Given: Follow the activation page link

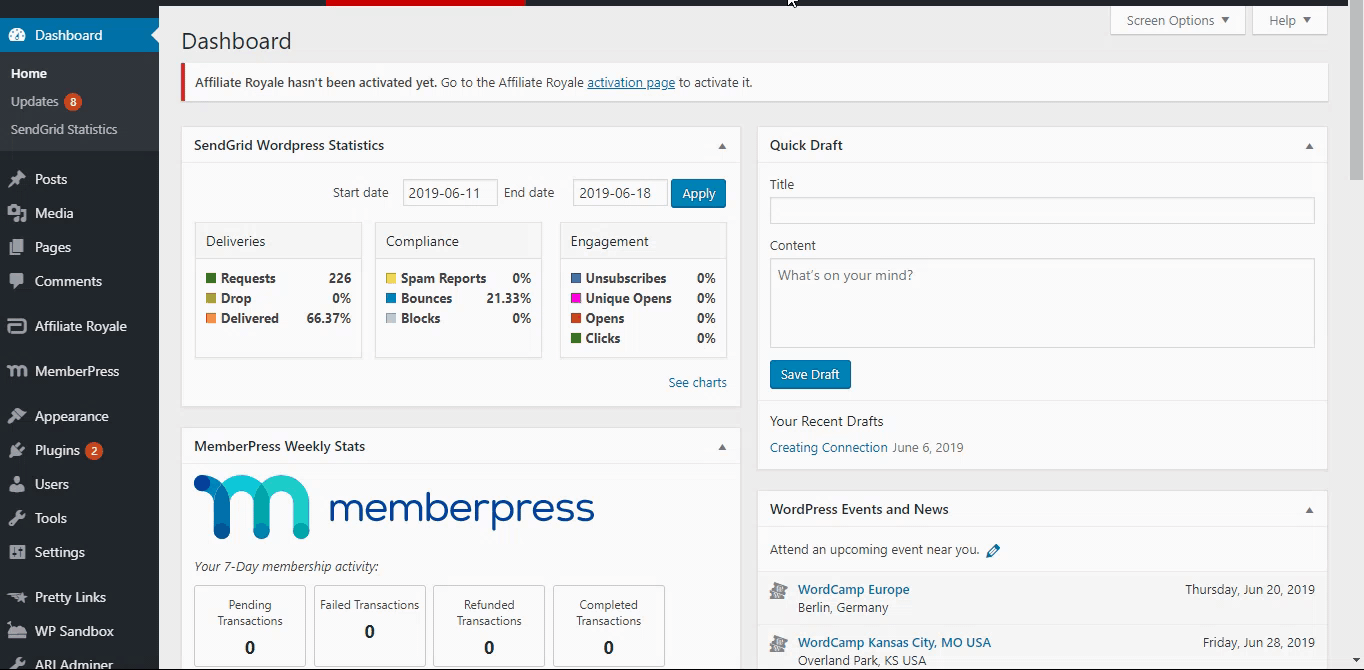Looking at the screenshot, I should pos(631,82).
